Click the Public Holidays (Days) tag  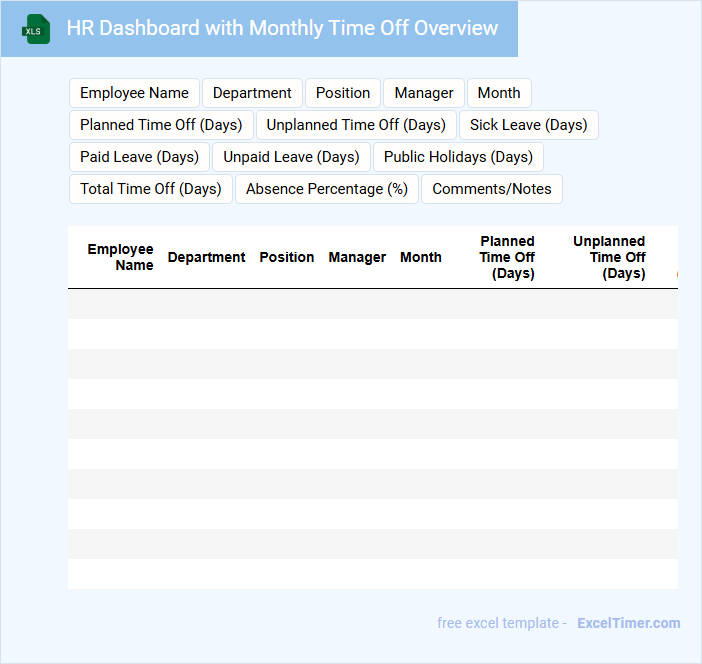point(458,157)
